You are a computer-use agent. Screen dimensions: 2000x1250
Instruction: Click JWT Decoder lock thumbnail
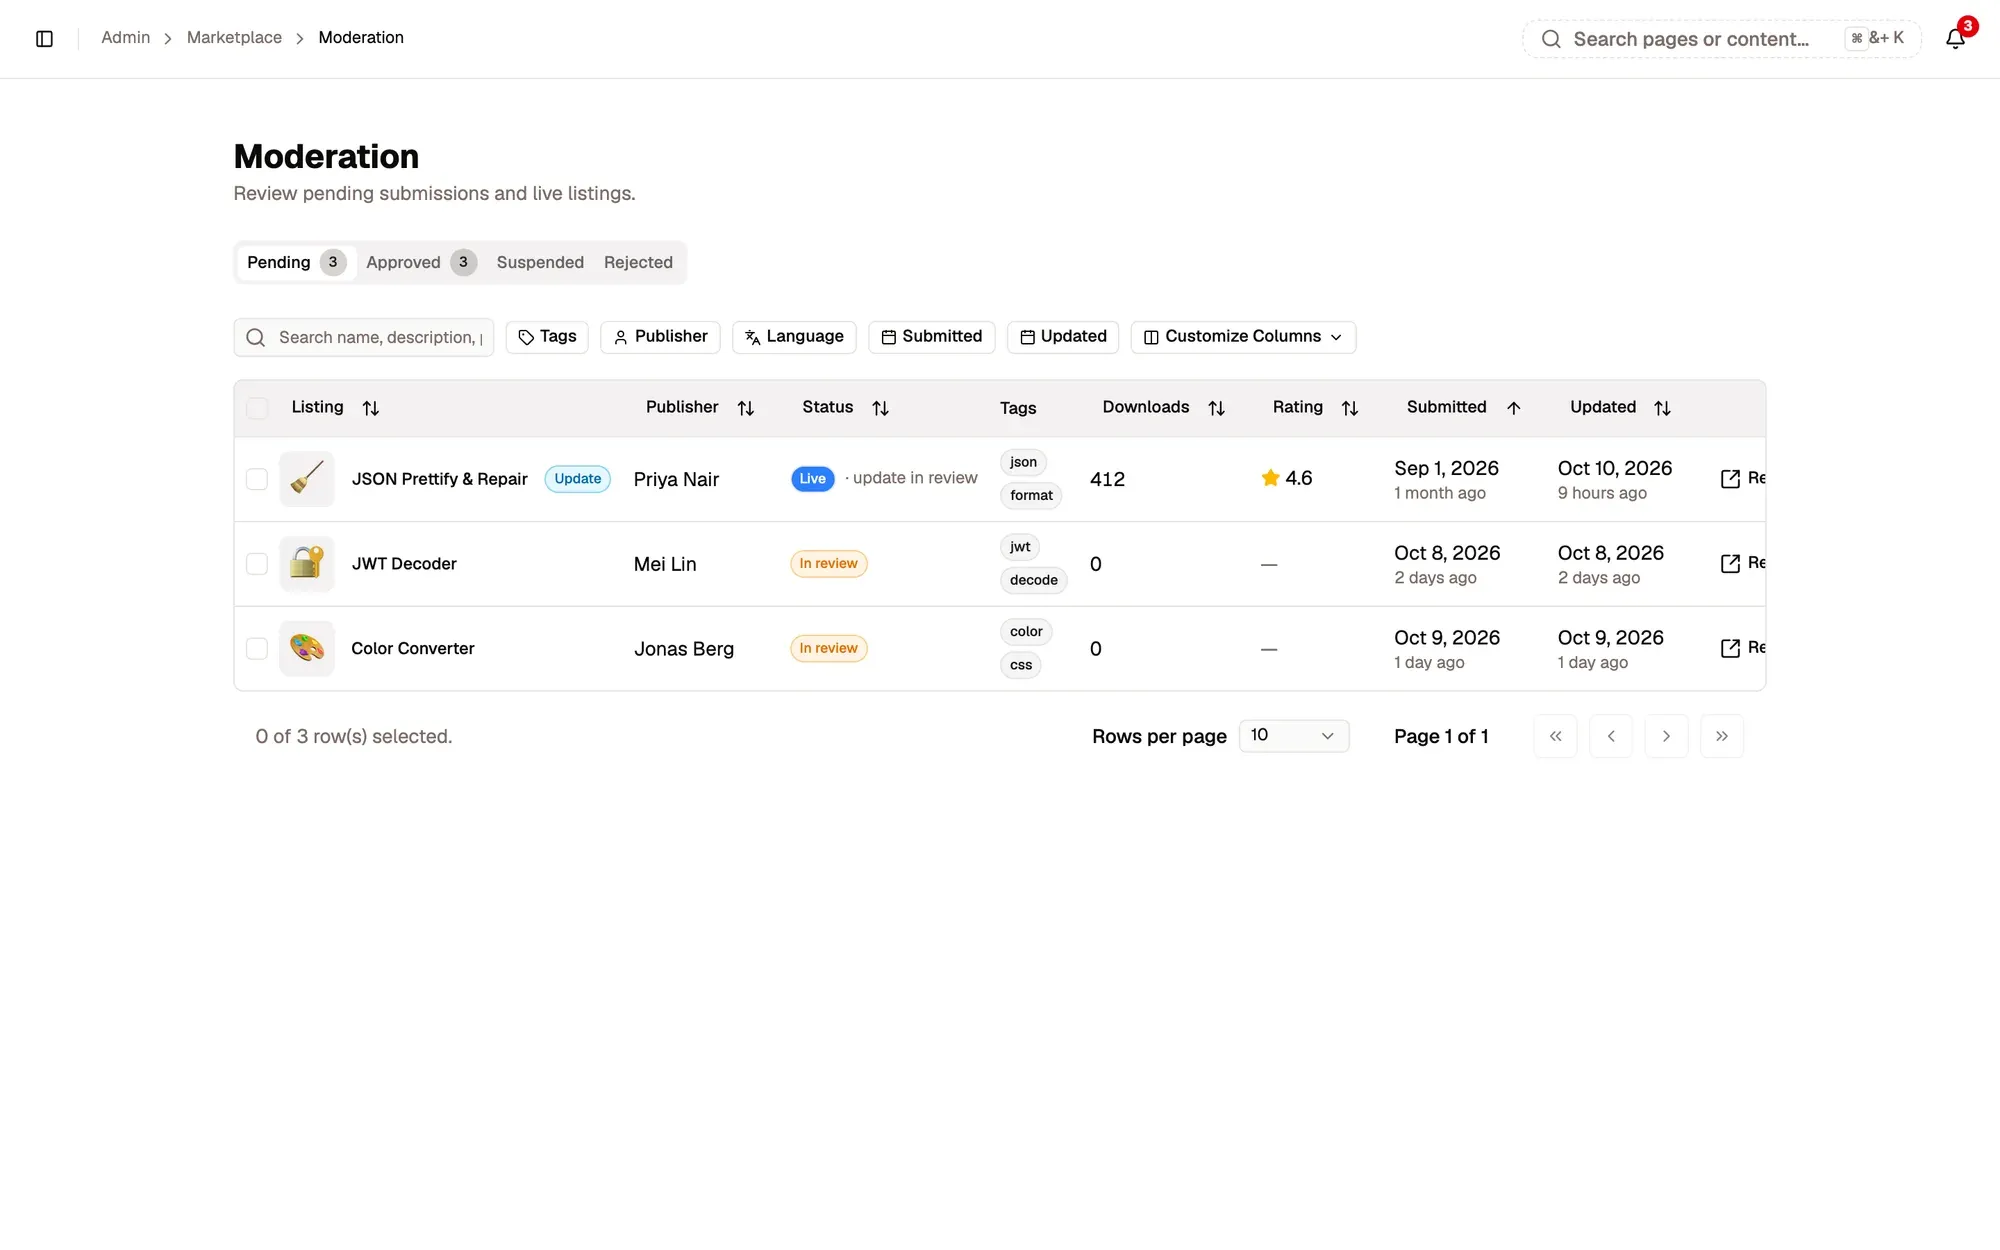[x=307, y=564]
